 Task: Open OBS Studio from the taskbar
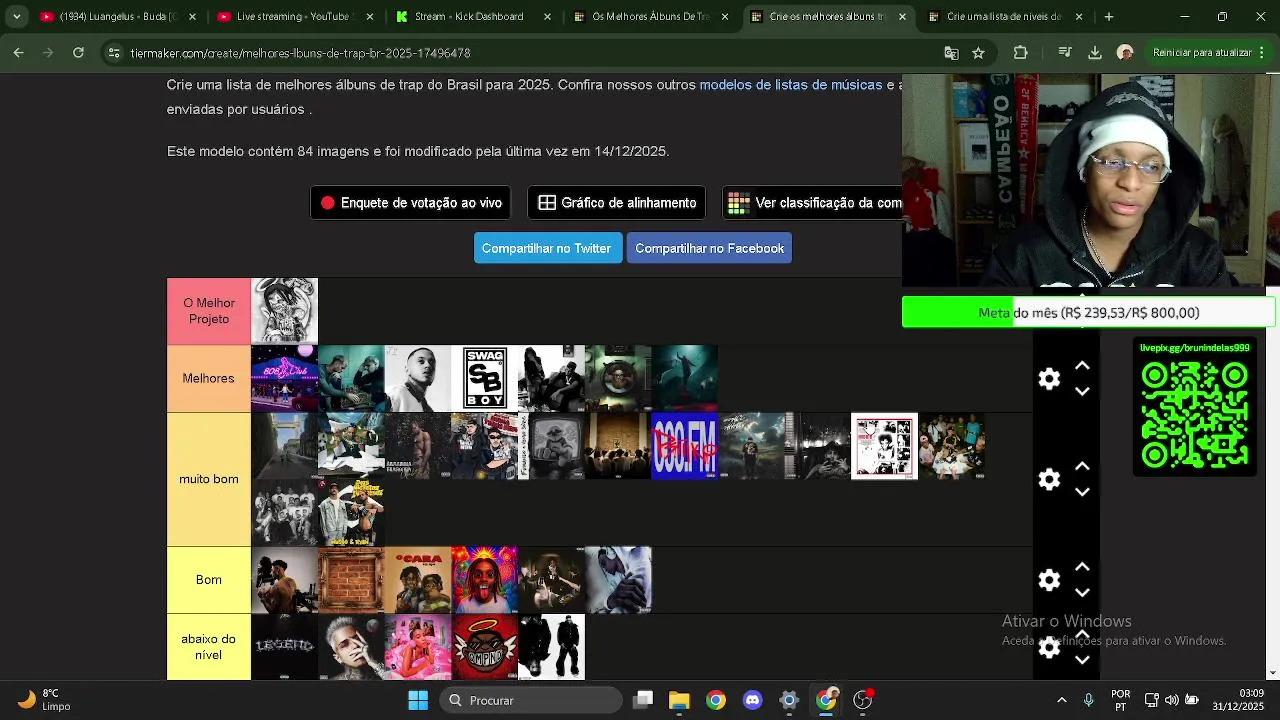click(863, 700)
